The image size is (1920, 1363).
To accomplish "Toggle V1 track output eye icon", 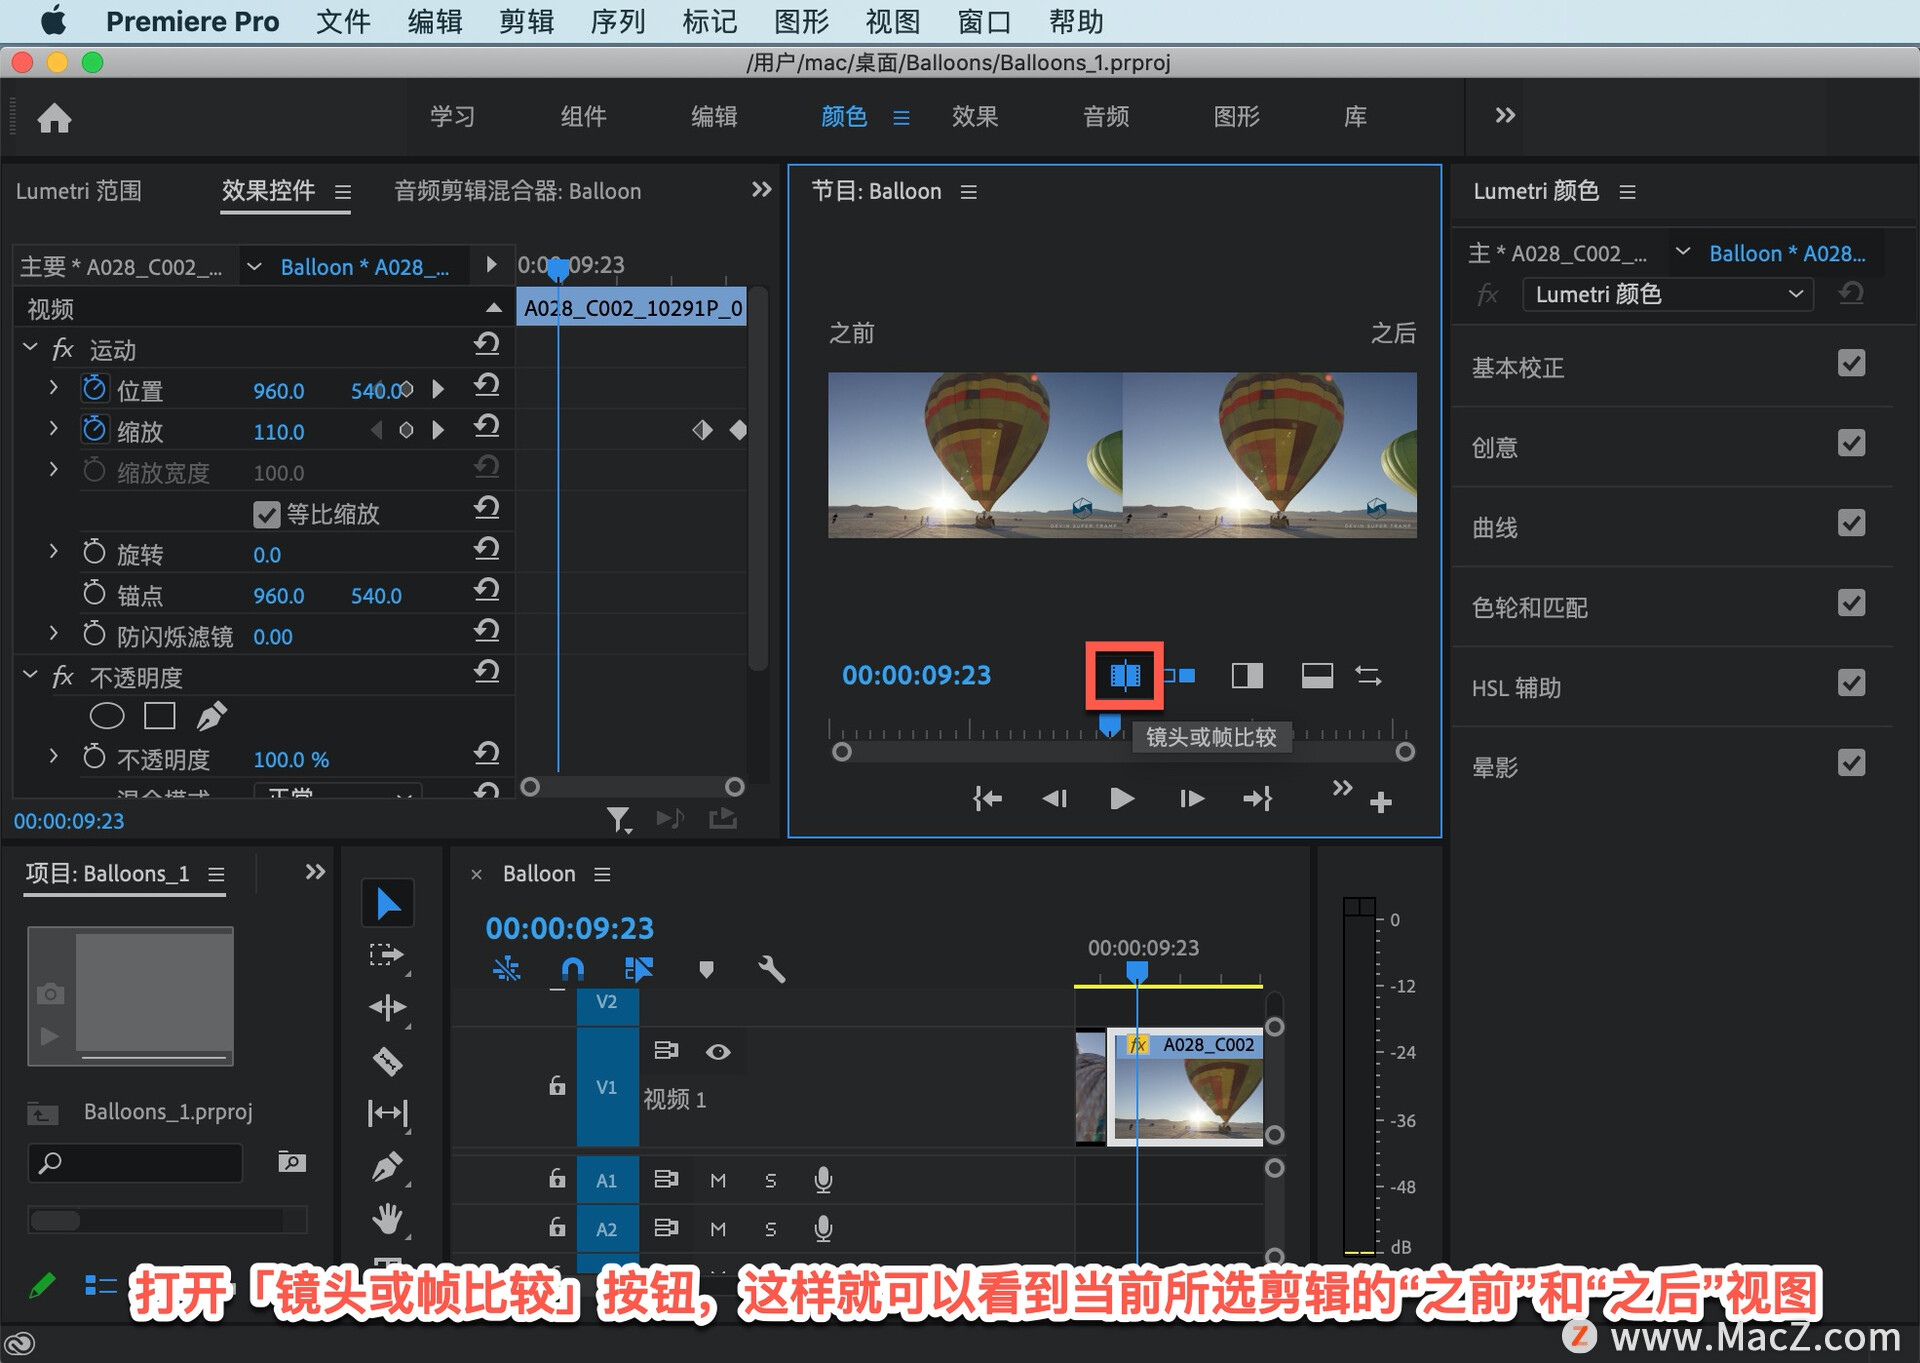I will (718, 1052).
